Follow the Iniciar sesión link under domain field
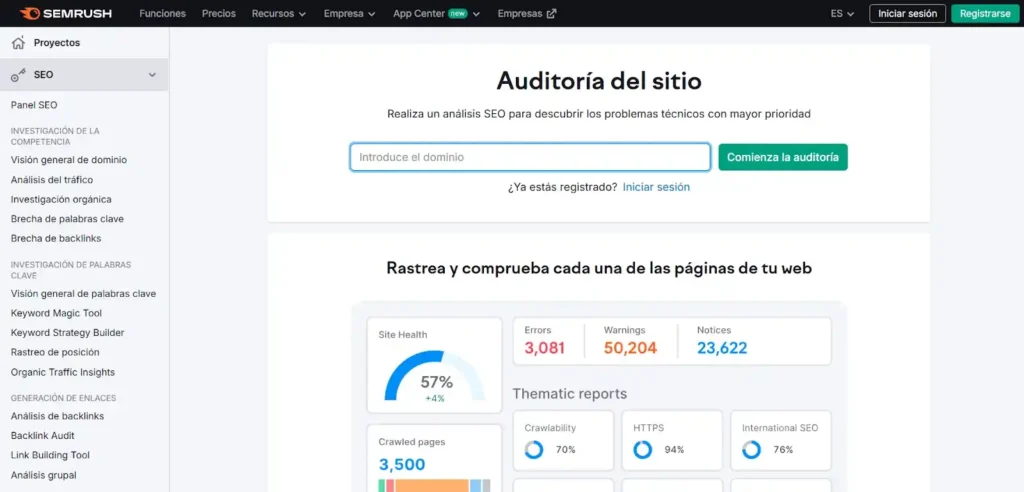This screenshot has width=1024, height=492. point(656,187)
